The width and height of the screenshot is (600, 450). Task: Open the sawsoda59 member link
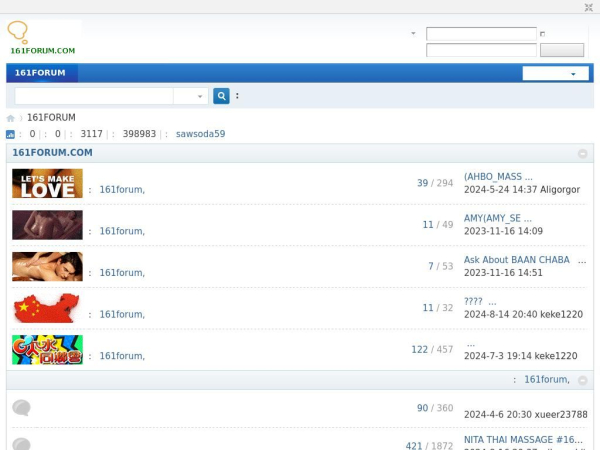click(x=201, y=134)
